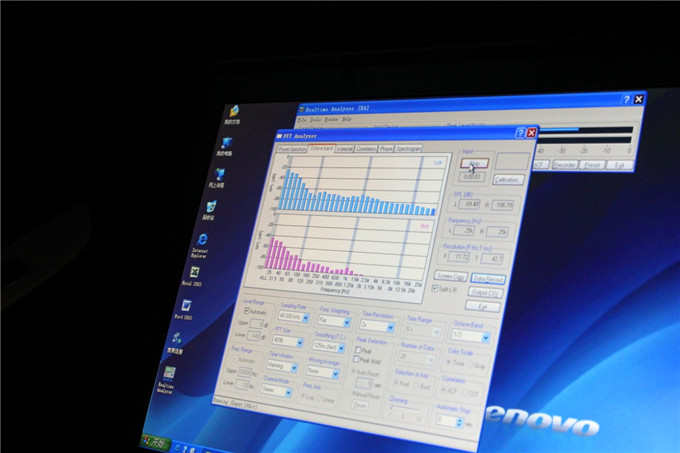Click the Stop button under Input
The image size is (680, 453).
[x=474, y=164]
